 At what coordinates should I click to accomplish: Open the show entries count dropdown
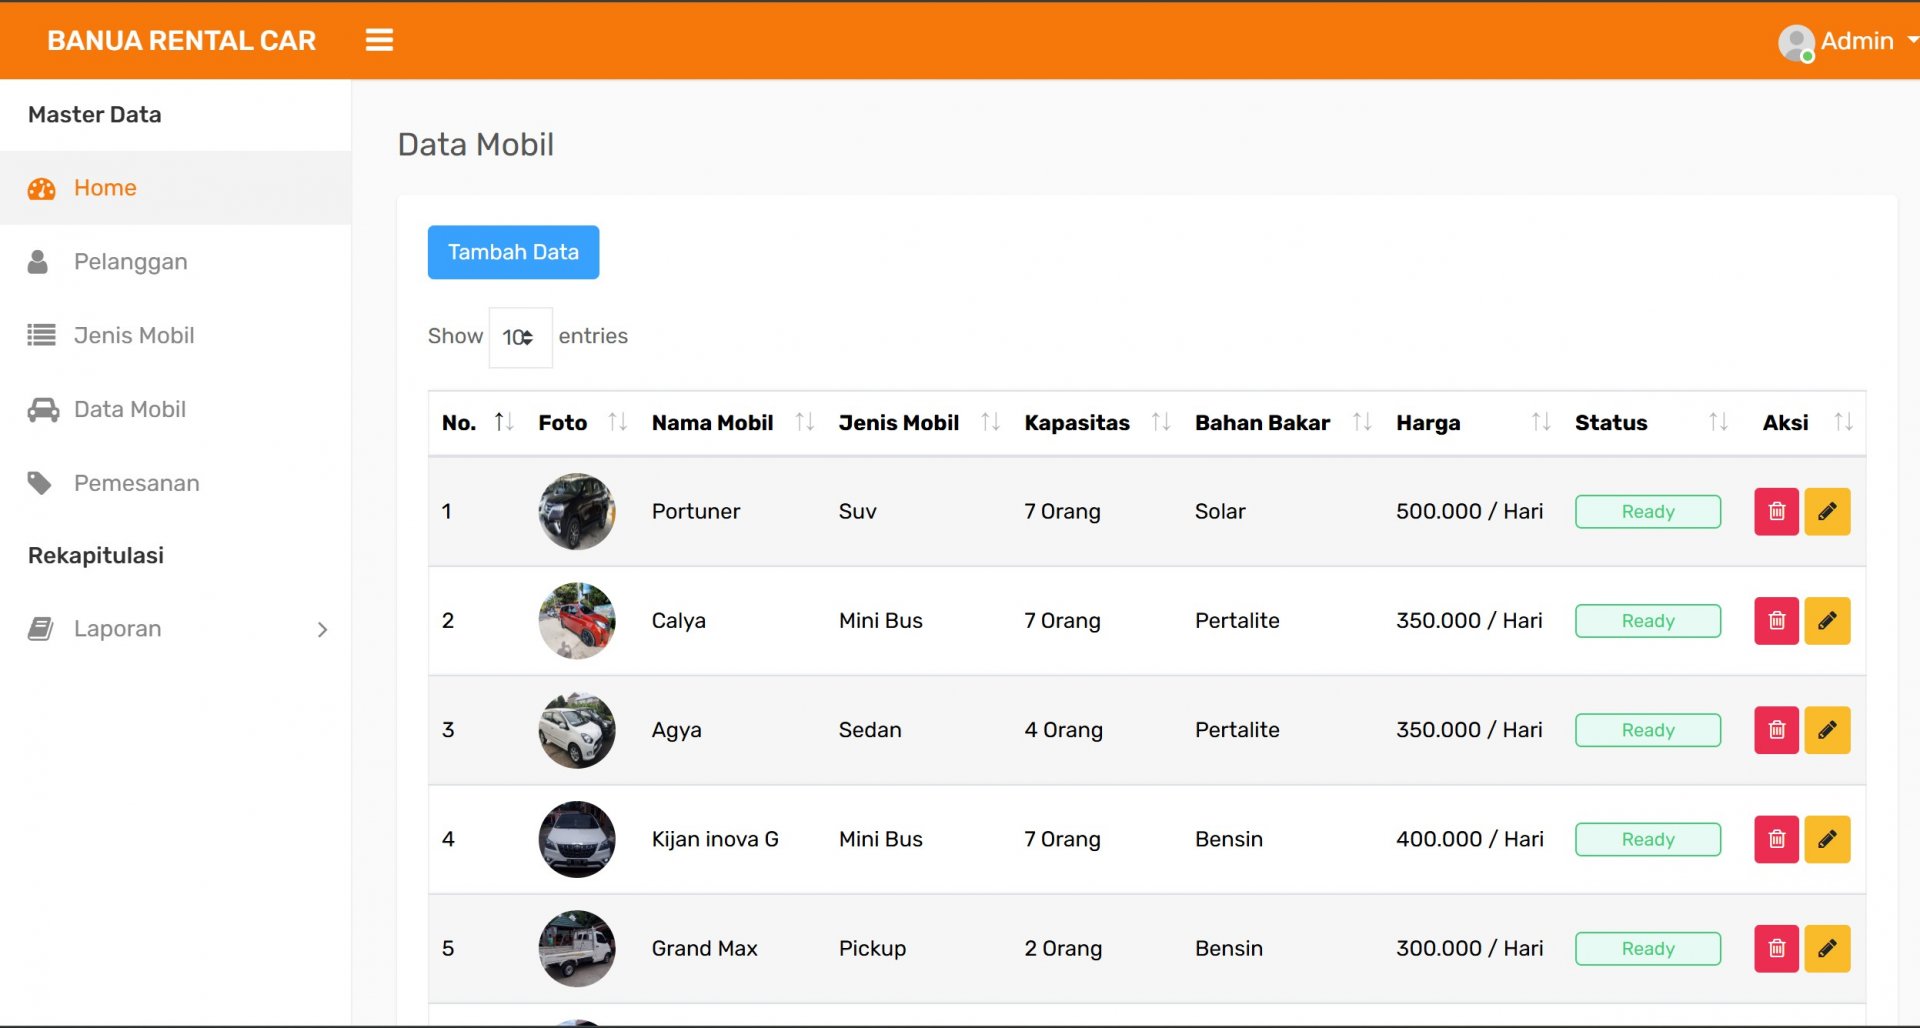pos(519,338)
